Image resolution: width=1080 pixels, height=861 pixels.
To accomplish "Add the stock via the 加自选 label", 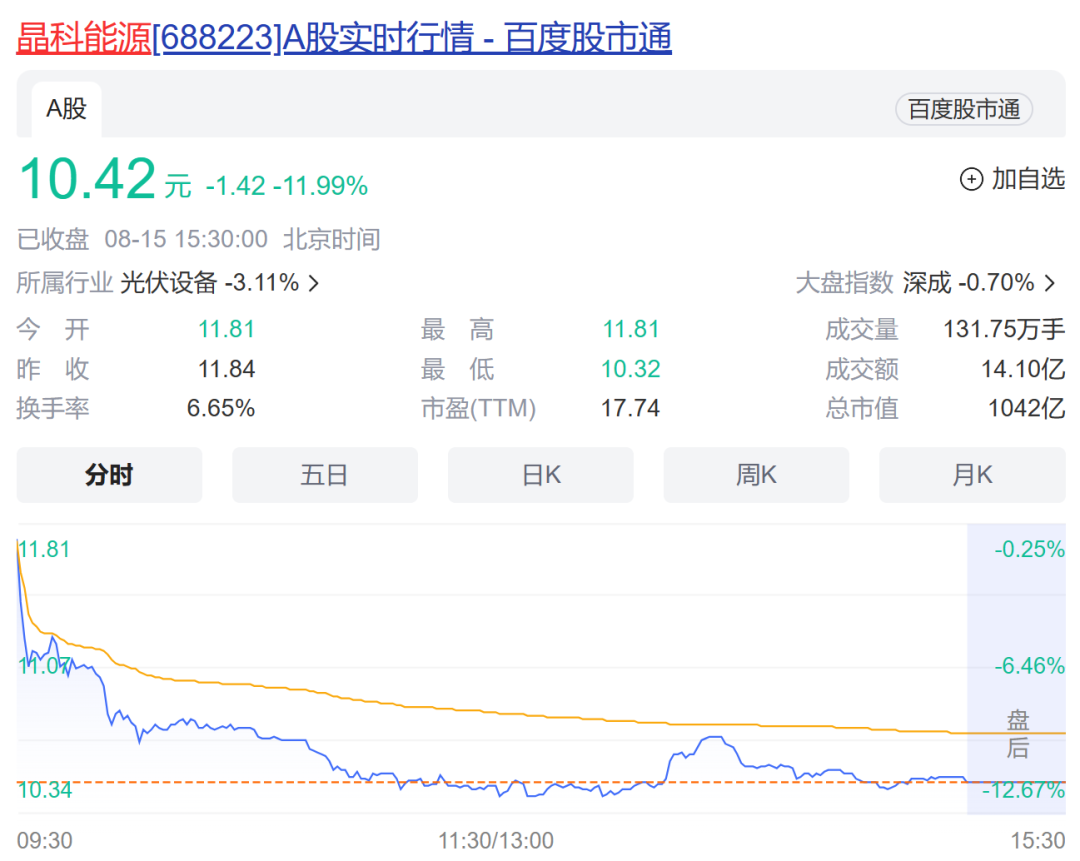I will click(1028, 179).
